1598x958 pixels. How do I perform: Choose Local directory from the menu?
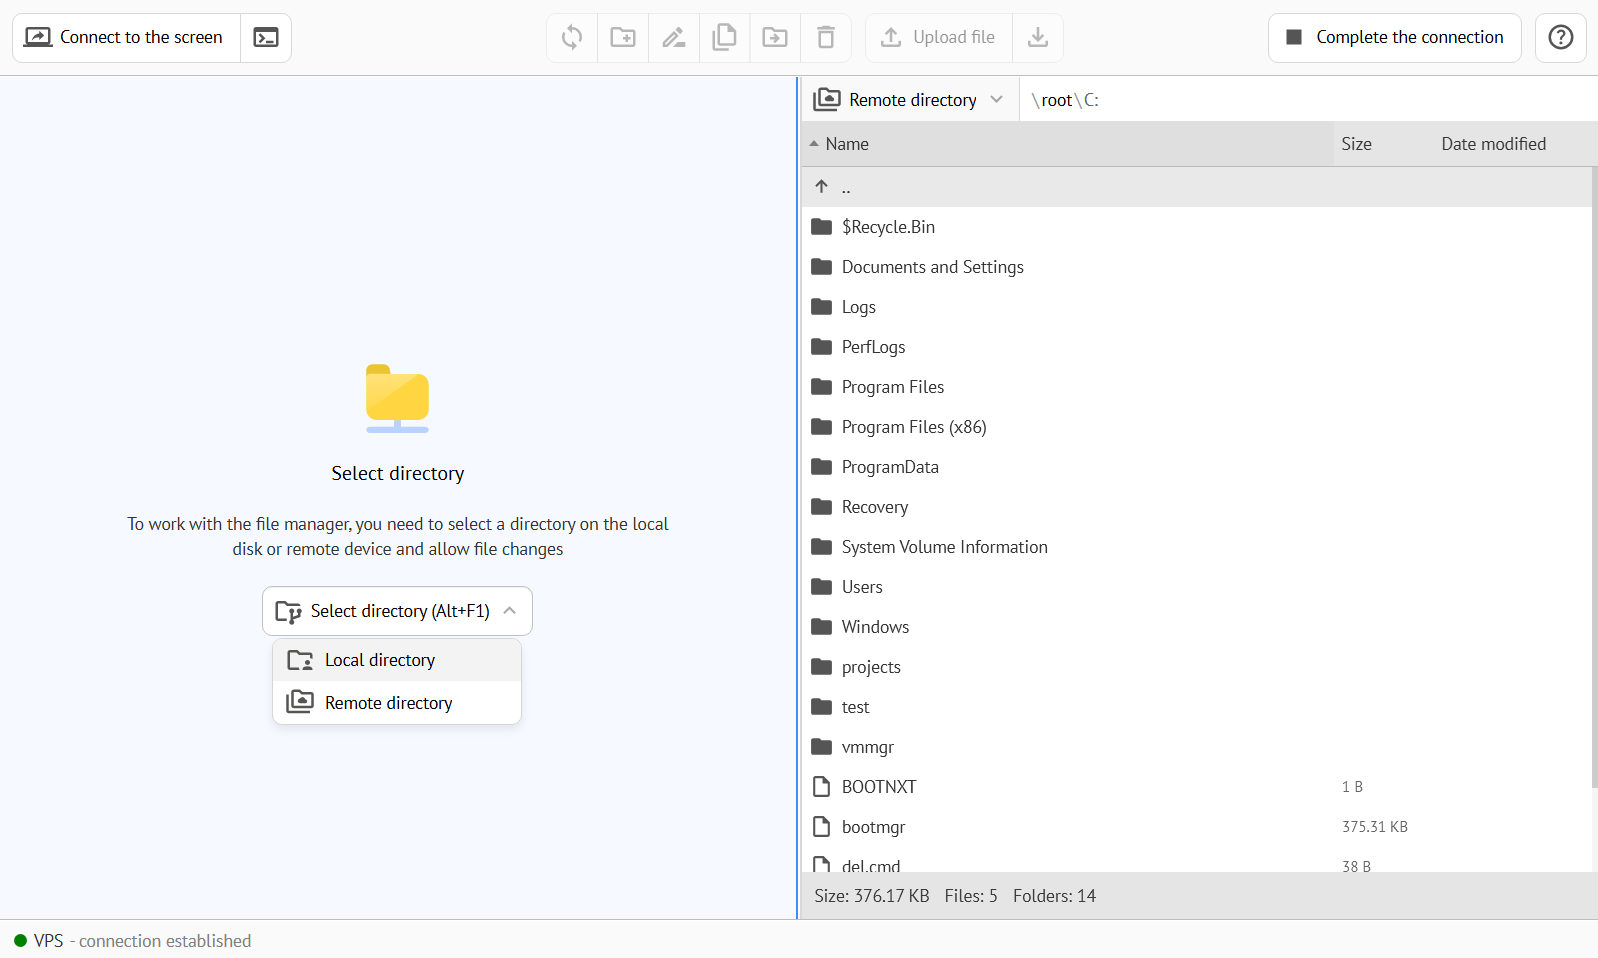click(x=380, y=660)
